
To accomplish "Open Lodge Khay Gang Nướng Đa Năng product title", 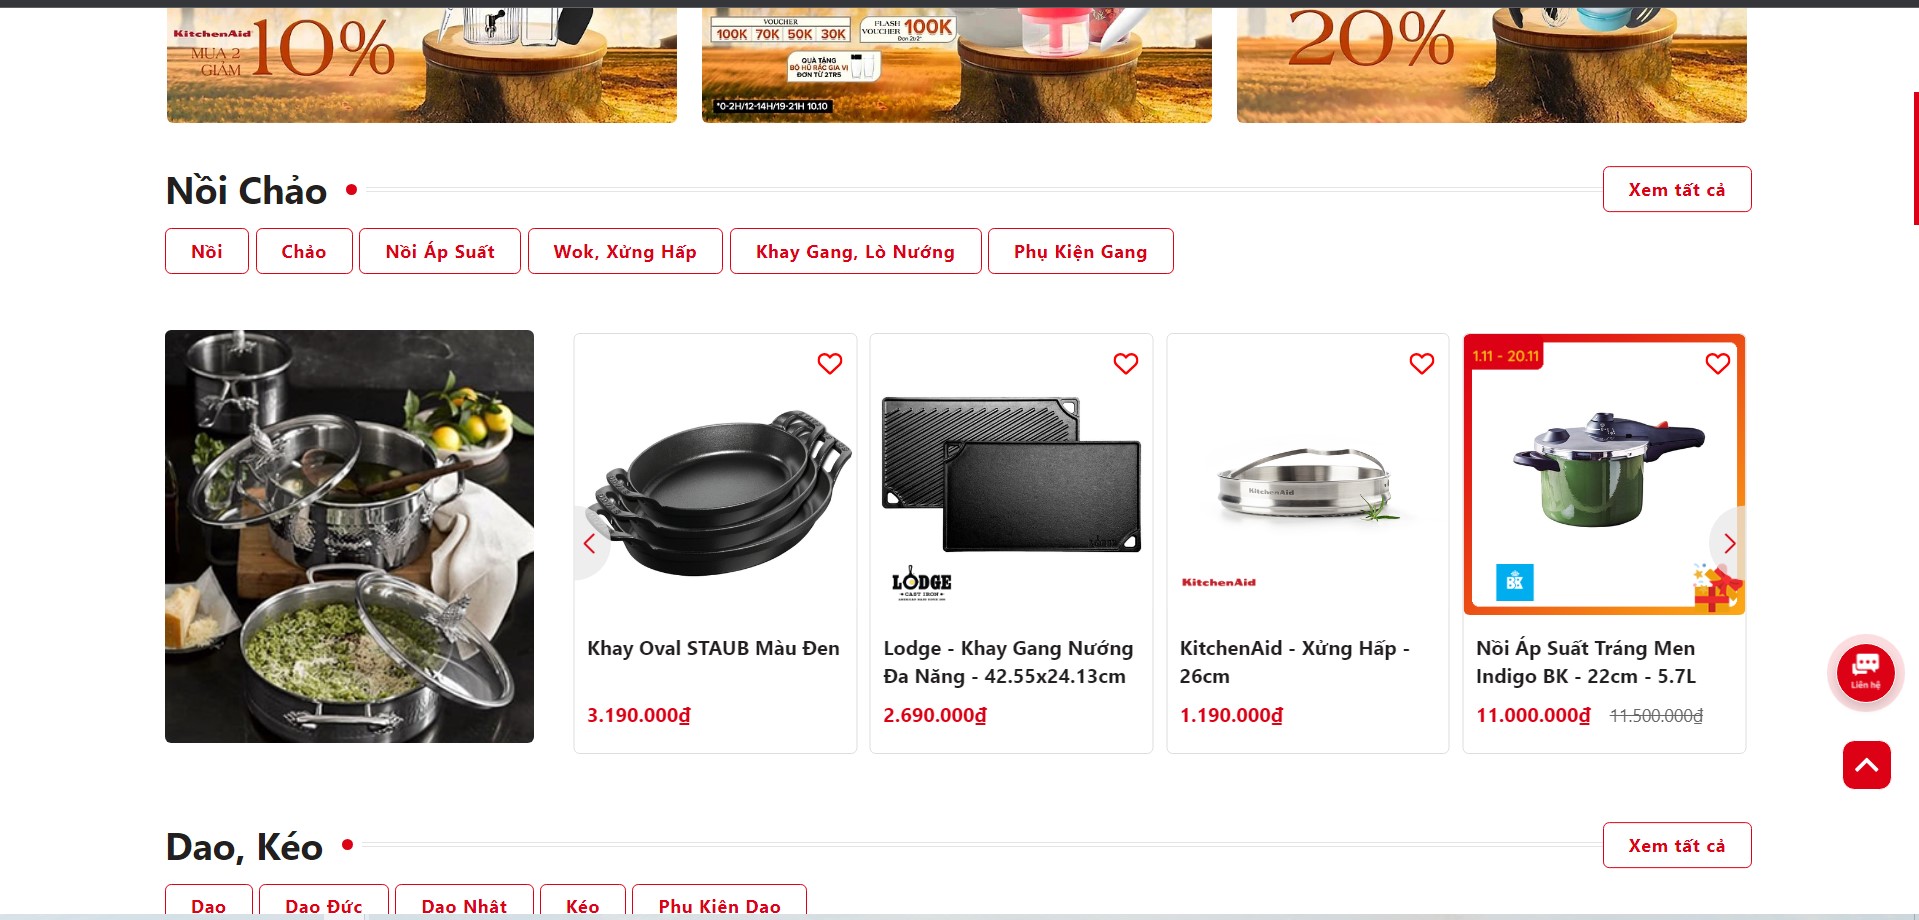I will (x=1008, y=662).
